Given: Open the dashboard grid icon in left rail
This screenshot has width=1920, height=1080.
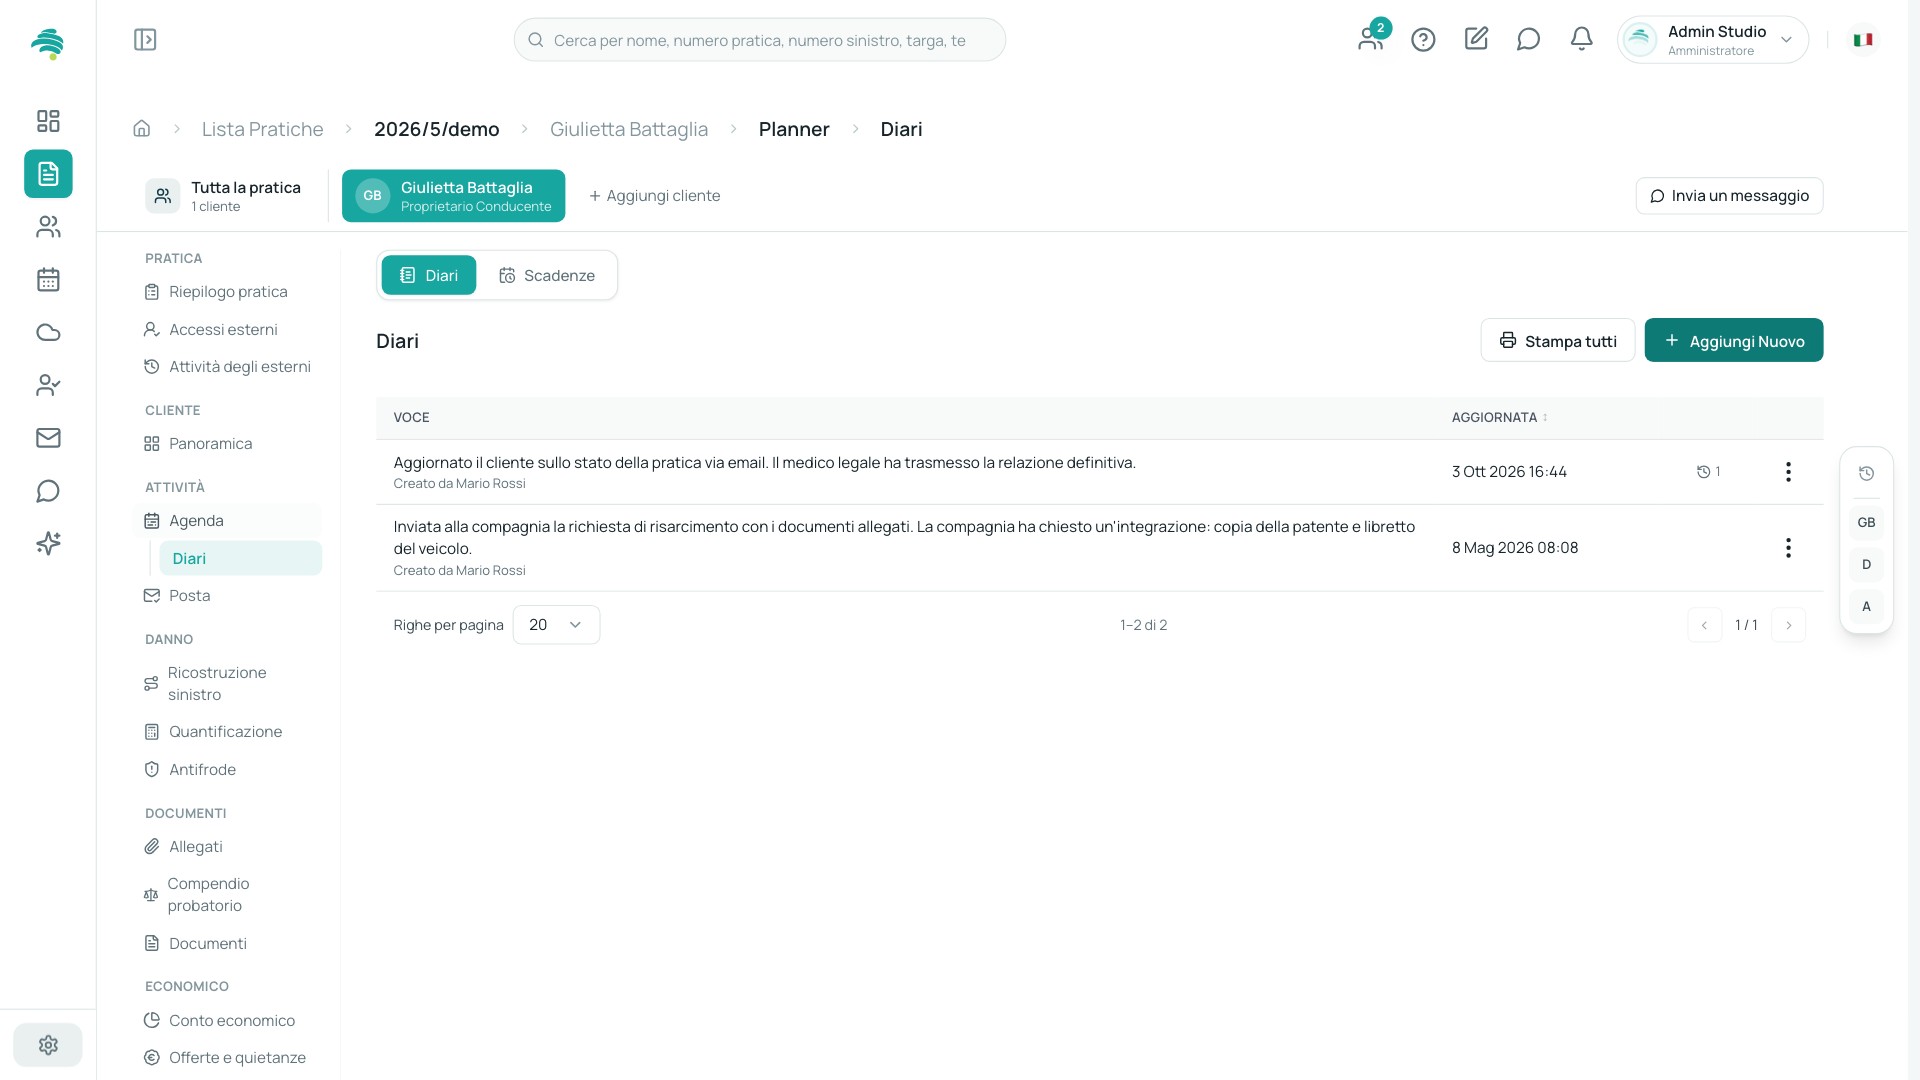Looking at the screenshot, I should coord(48,121).
